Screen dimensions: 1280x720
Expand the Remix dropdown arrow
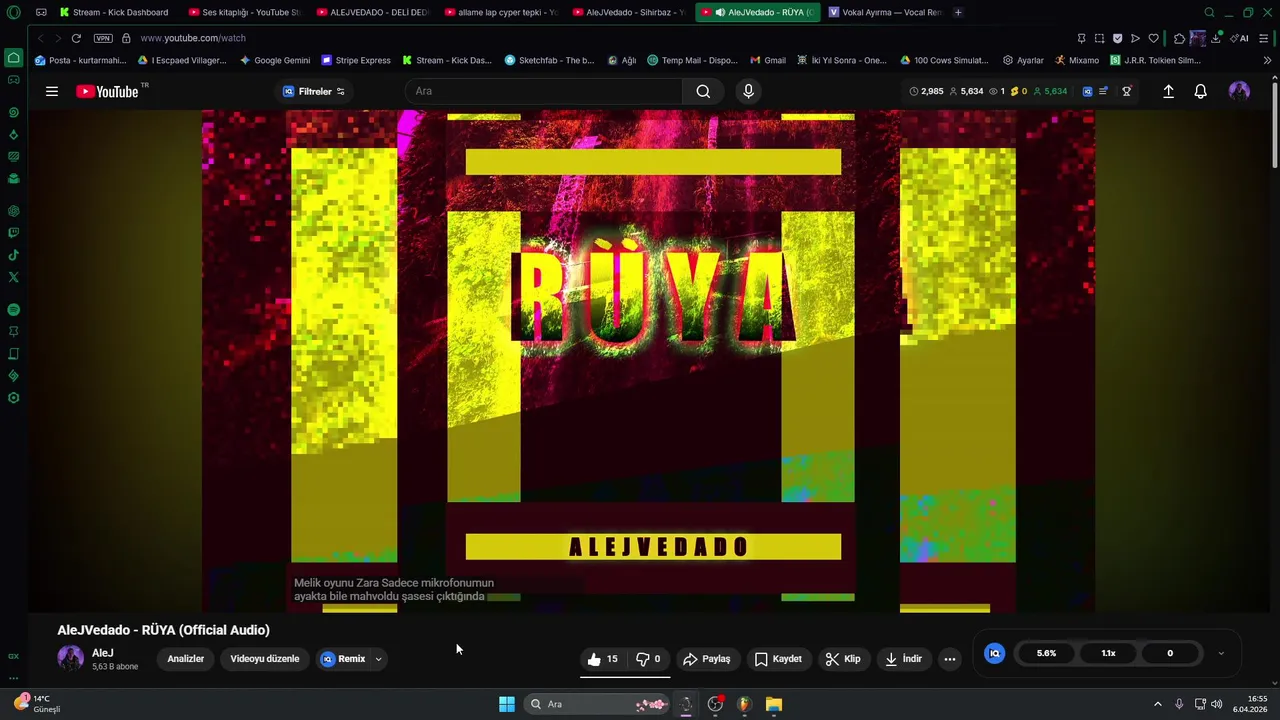[378, 659]
